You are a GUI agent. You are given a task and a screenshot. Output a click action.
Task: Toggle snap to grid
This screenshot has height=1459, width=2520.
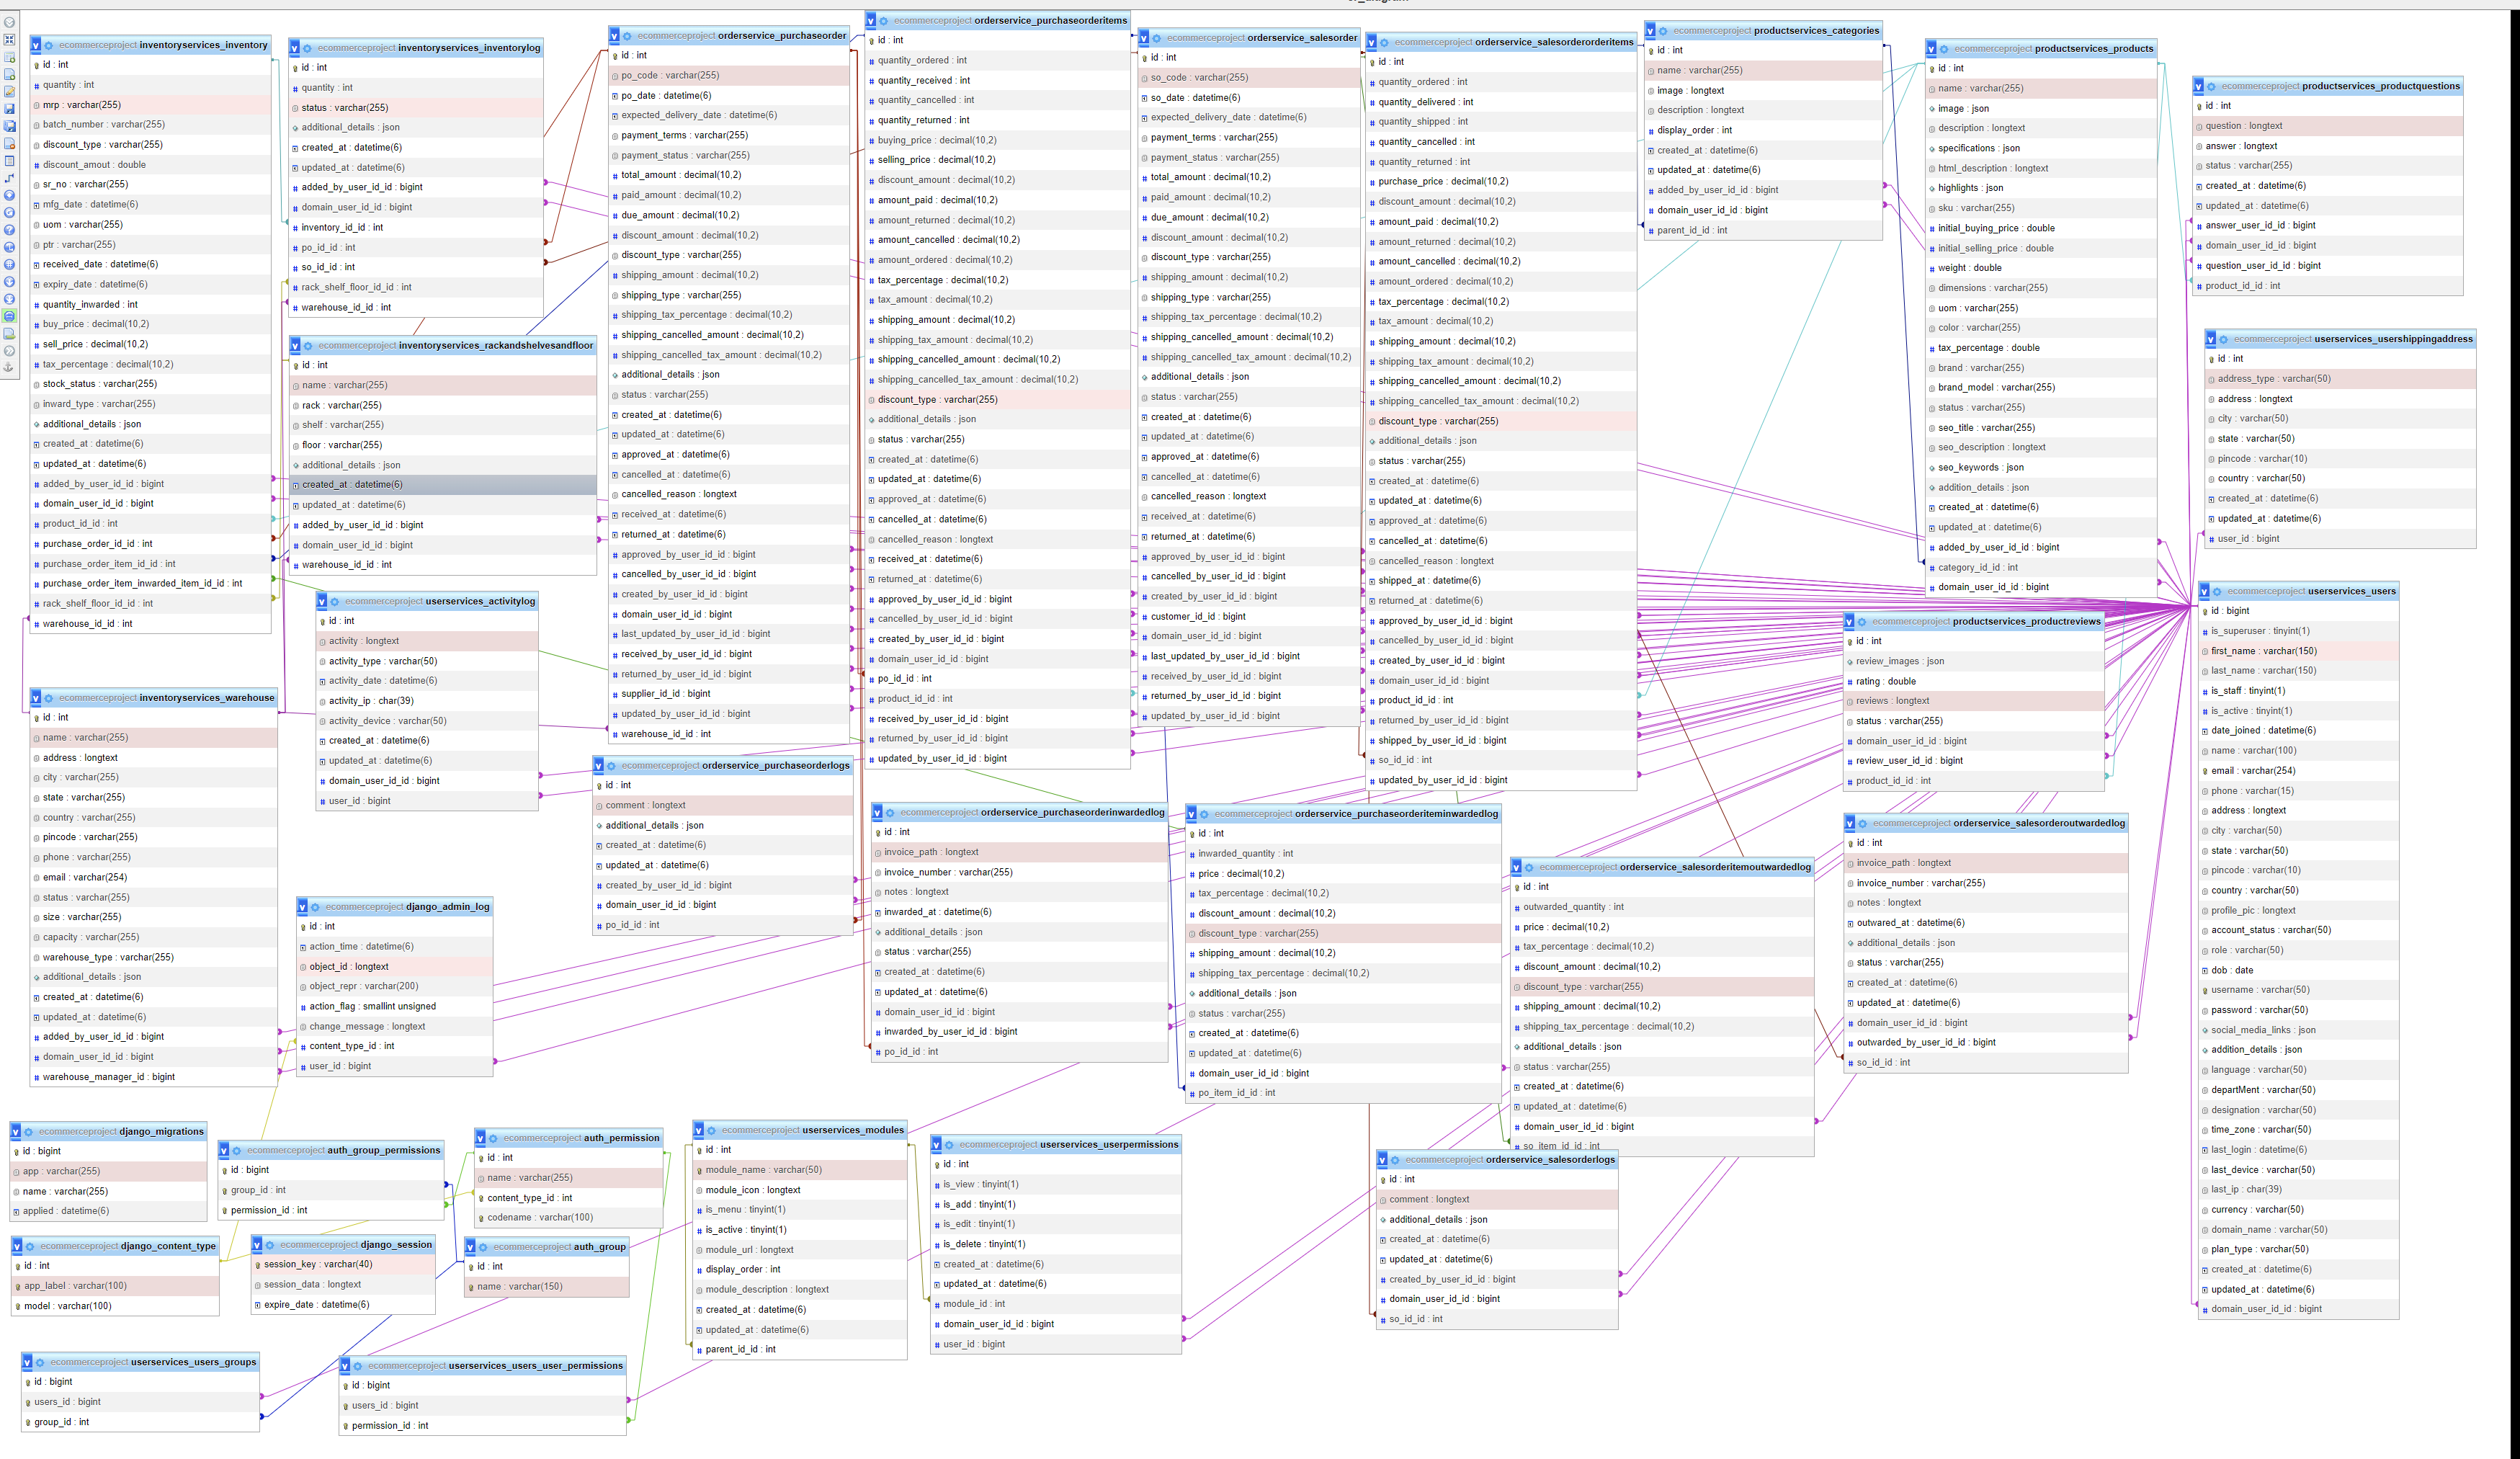click(x=9, y=265)
